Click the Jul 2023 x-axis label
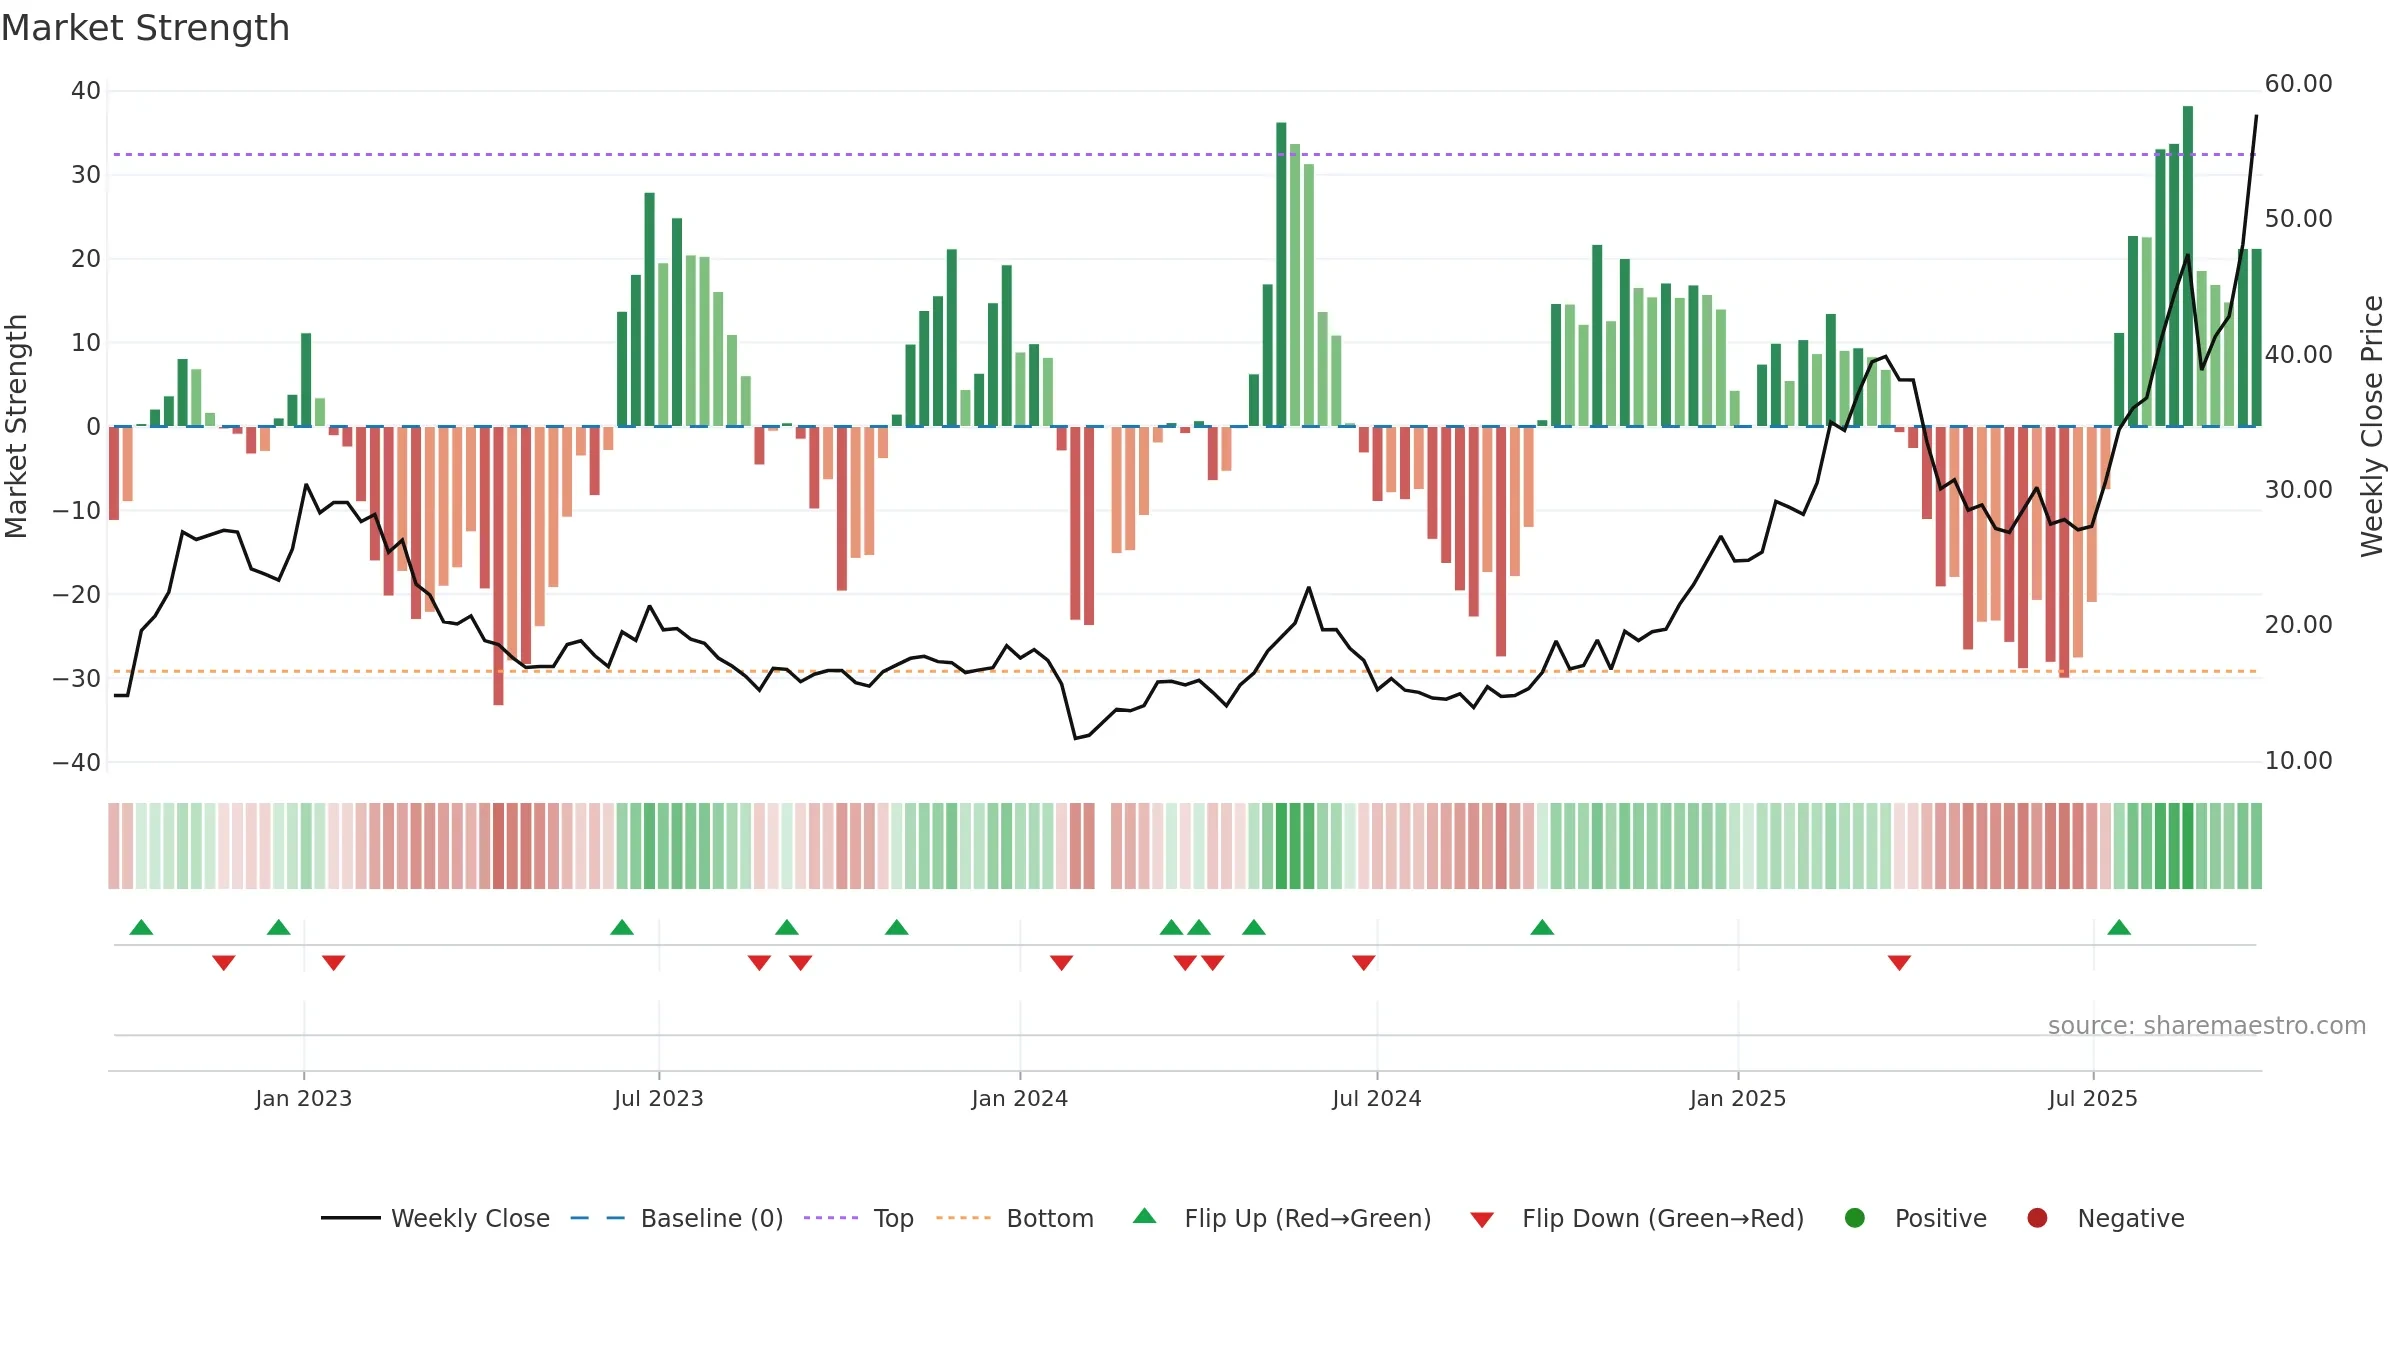 pos(659,1098)
